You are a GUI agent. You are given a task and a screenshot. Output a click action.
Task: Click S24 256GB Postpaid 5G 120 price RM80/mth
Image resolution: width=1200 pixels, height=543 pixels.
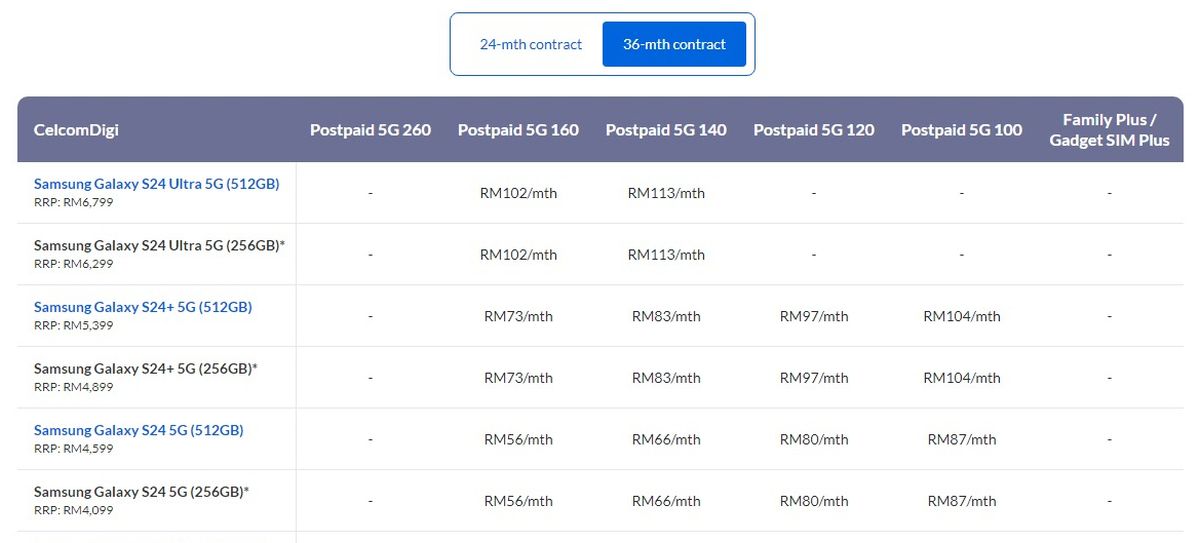(x=814, y=500)
